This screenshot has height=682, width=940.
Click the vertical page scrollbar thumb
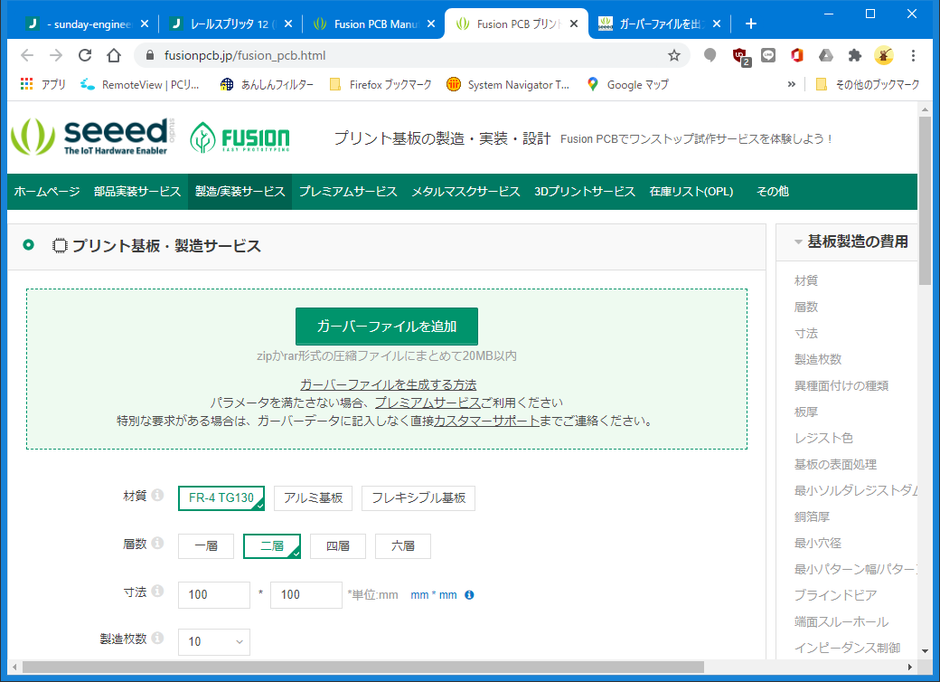(924, 201)
